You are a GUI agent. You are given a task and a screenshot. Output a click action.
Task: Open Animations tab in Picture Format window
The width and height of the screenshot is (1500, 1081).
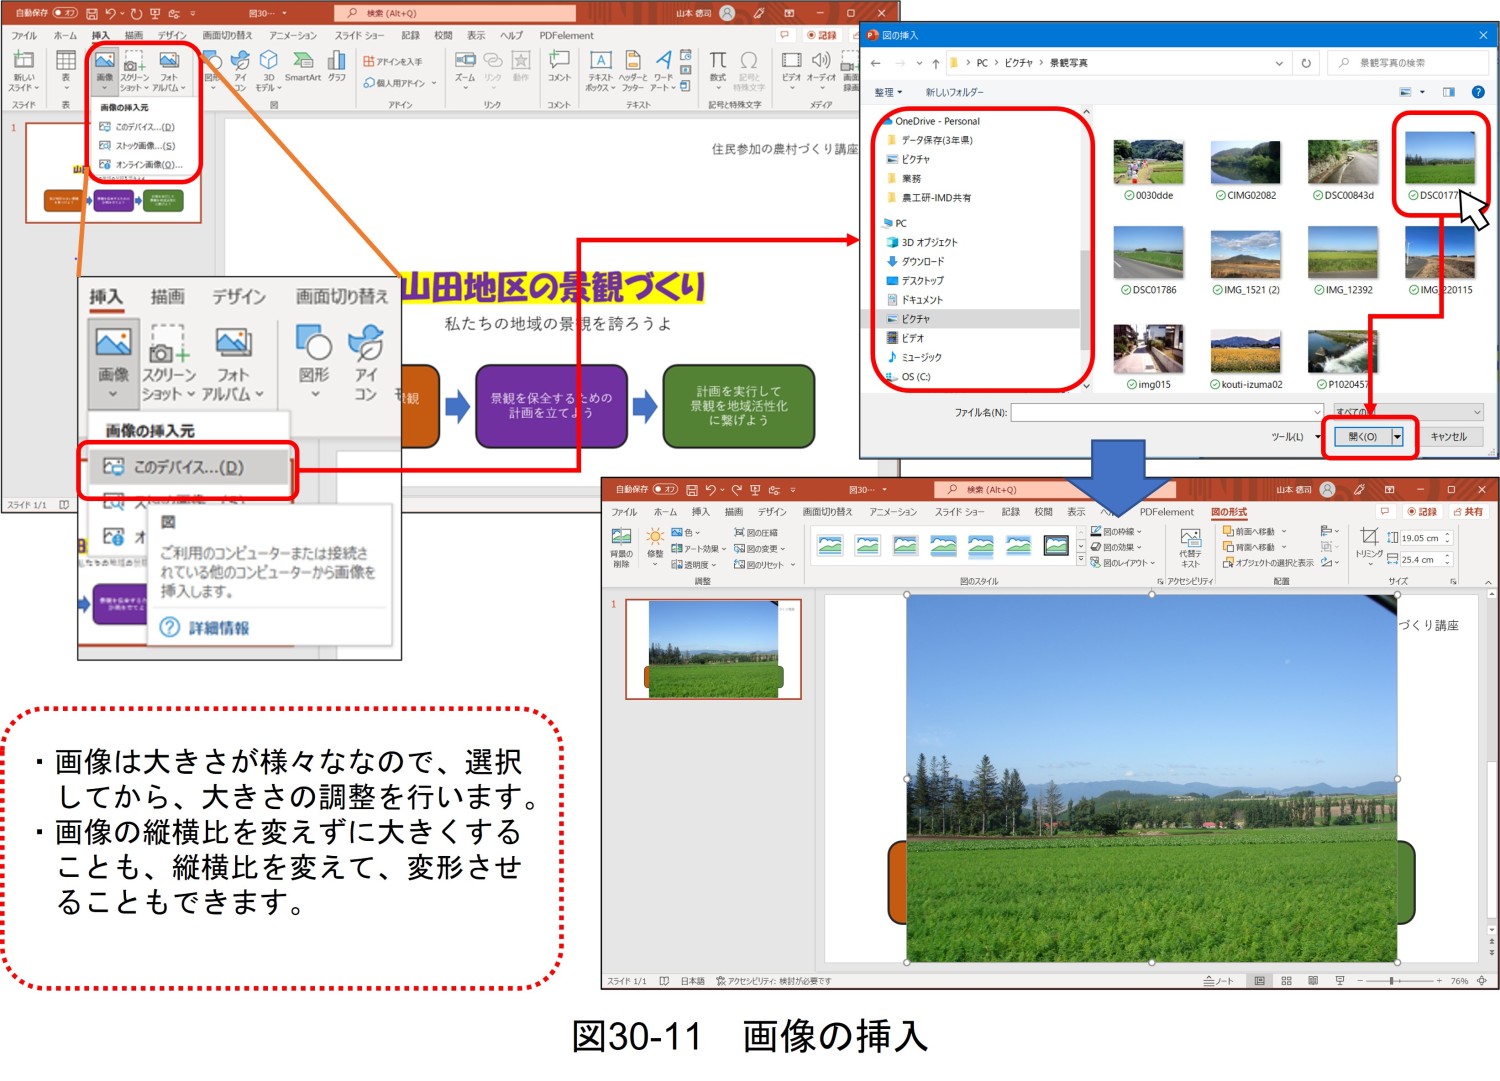[x=893, y=512]
